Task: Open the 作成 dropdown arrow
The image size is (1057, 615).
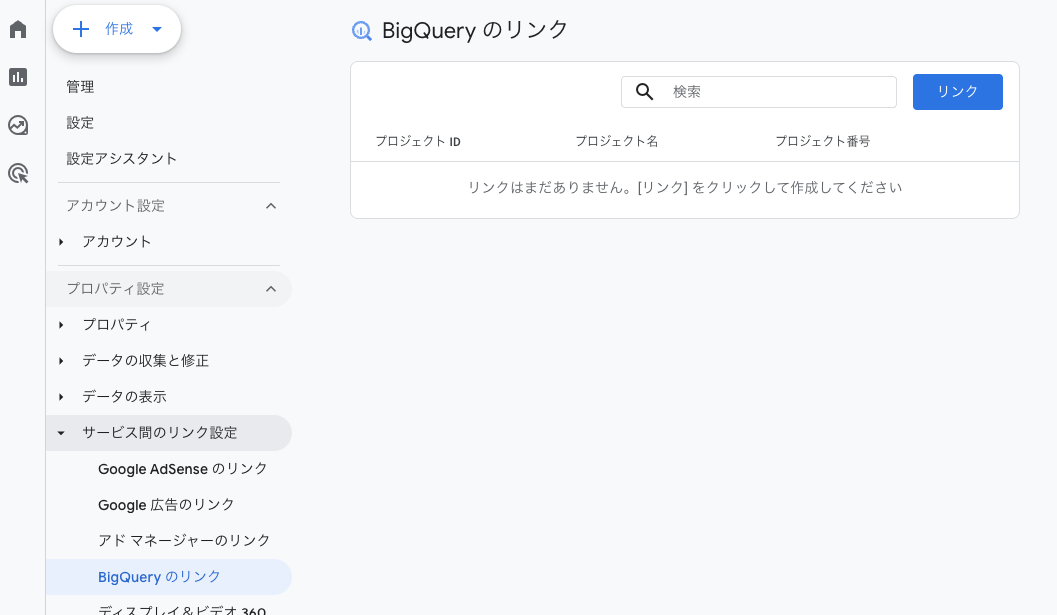Action: [157, 29]
